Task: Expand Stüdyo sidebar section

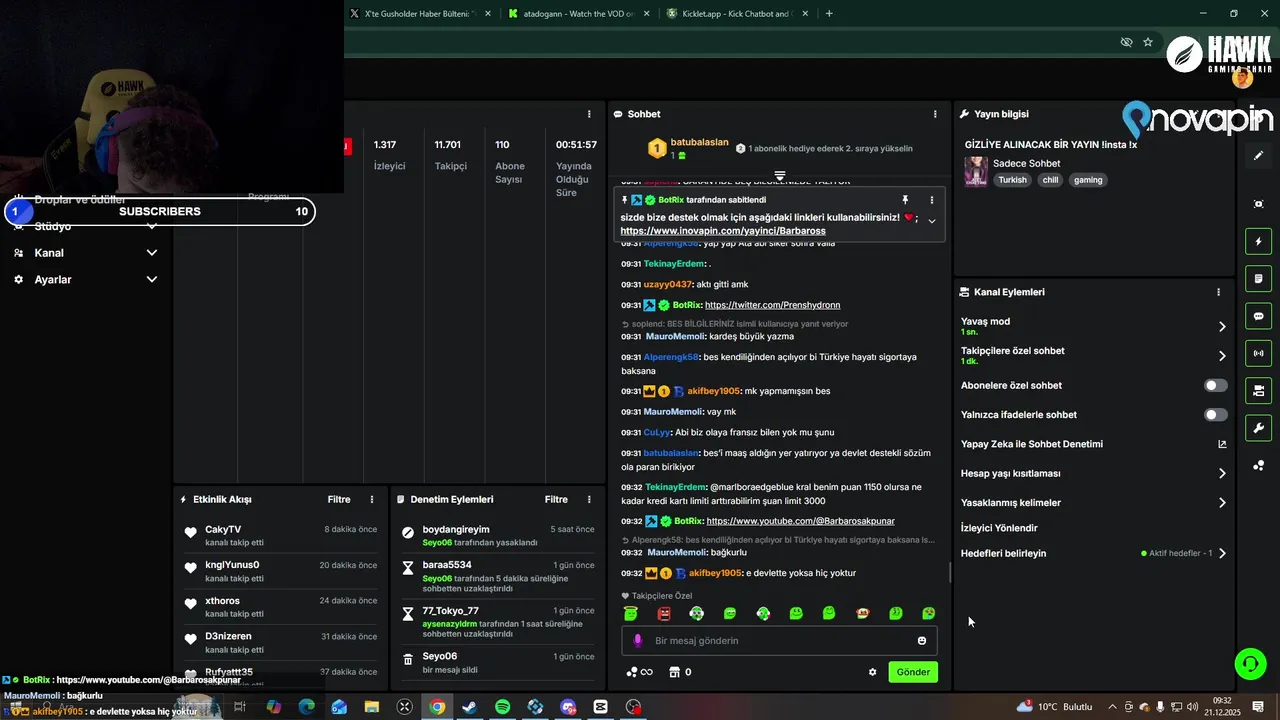Action: click(152, 226)
